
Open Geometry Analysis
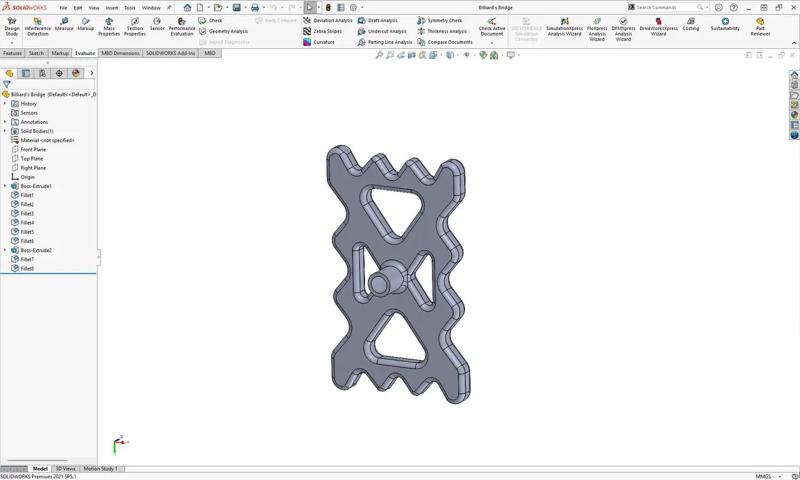[223, 31]
